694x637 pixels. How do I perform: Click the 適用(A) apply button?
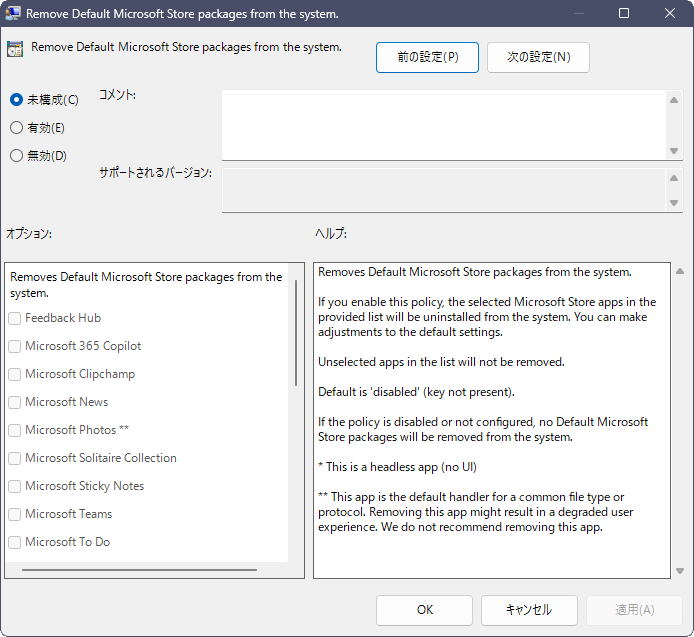[634, 610]
